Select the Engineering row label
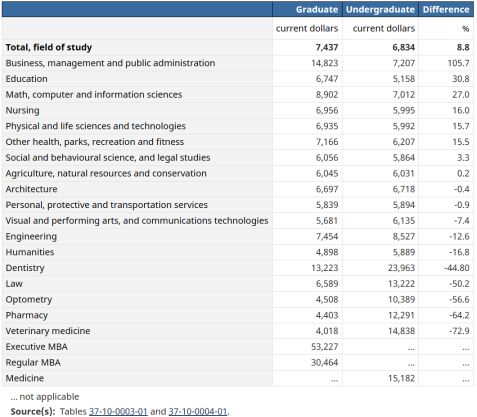This screenshot has width=477, height=417. coord(31,237)
